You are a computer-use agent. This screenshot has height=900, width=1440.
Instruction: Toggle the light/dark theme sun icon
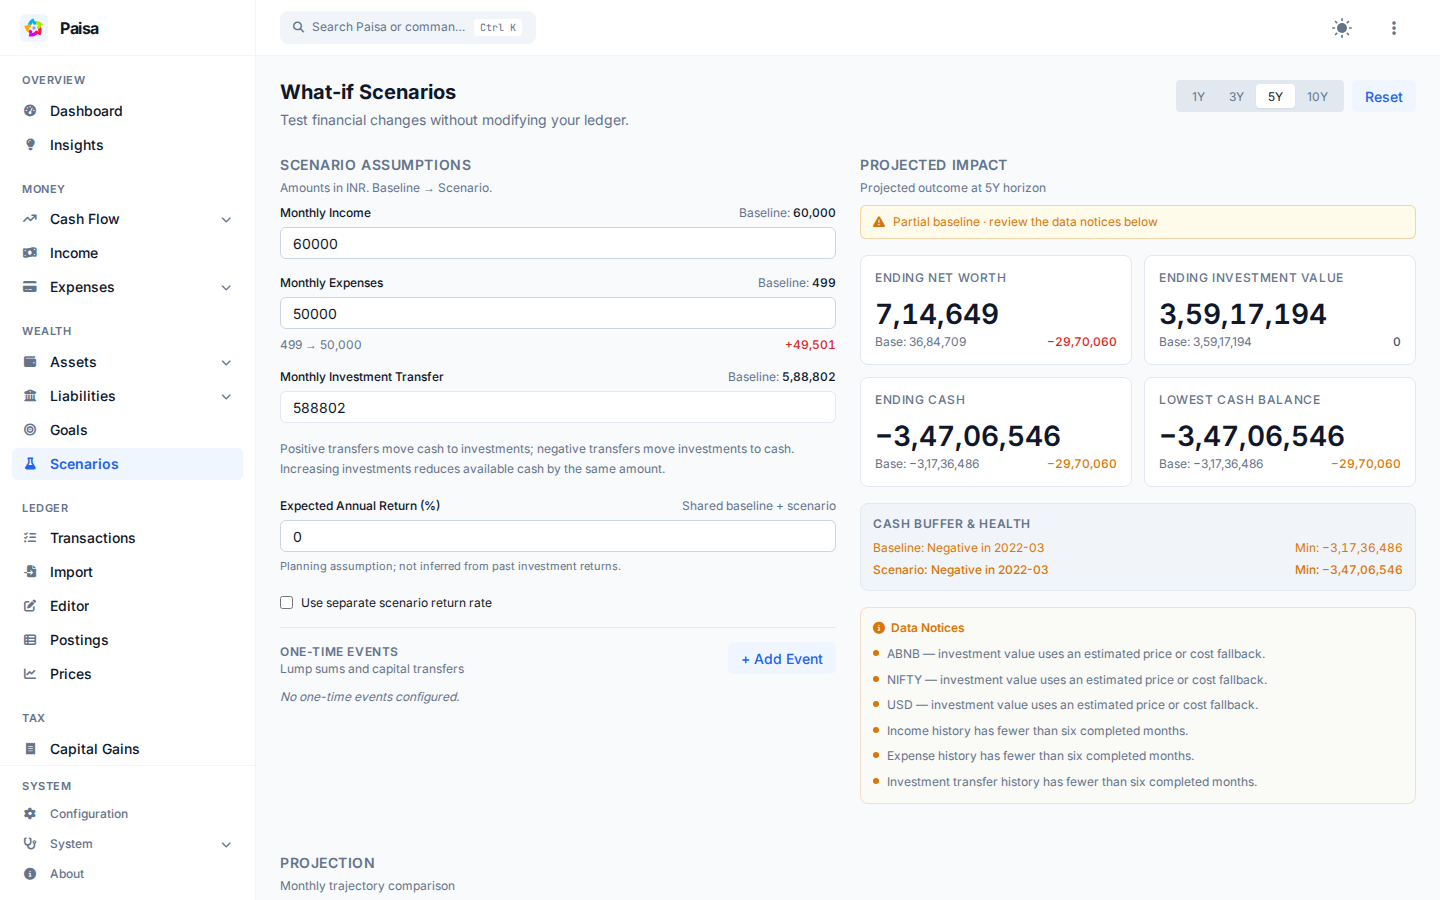coord(1342,28)
